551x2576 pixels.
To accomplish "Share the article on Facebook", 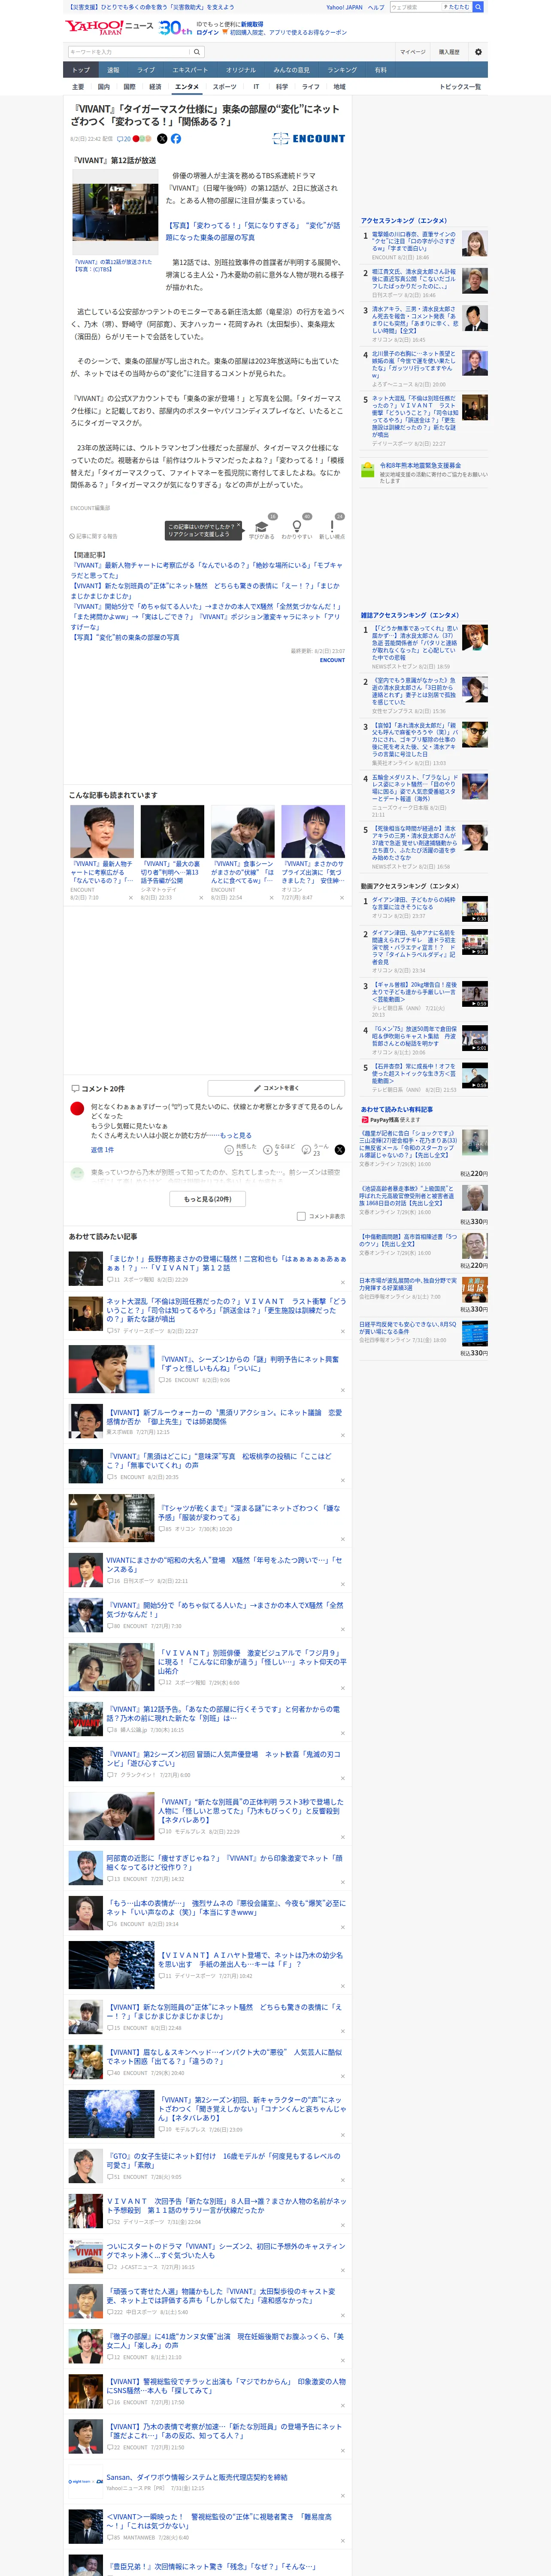I will click(176, 139).
